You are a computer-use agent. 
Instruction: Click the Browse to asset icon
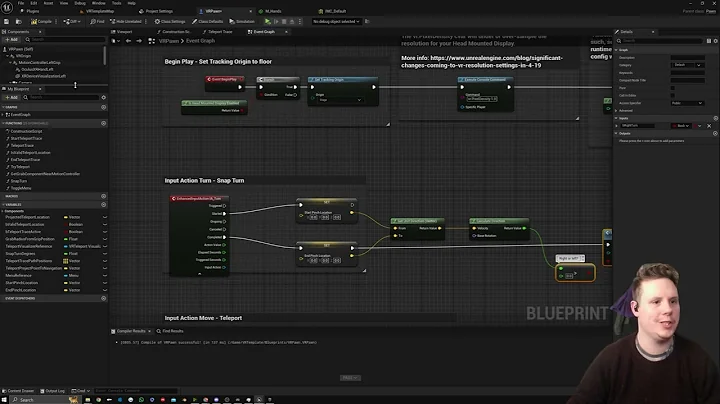[19, 22]
